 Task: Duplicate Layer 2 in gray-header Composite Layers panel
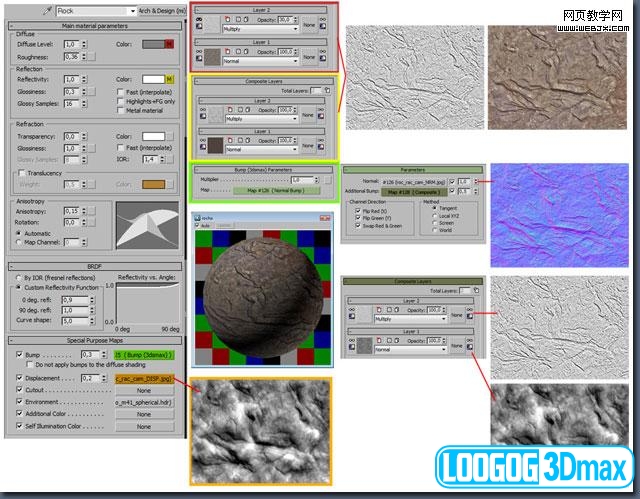pos(248,110)
